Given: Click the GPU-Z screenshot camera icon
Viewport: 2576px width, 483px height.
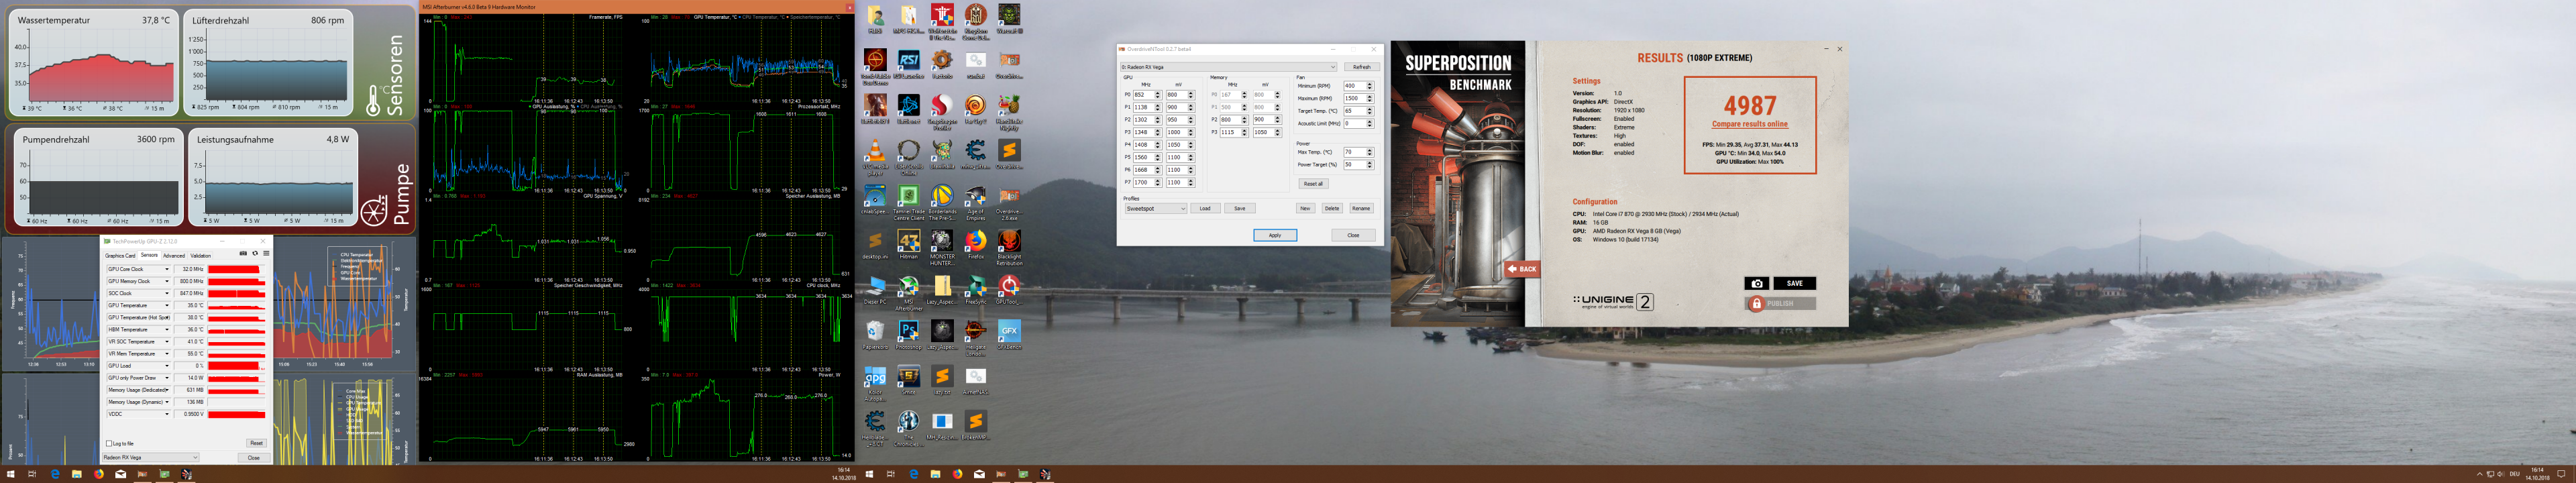Looking at the screenshot, I should click(x=243, y=253).
